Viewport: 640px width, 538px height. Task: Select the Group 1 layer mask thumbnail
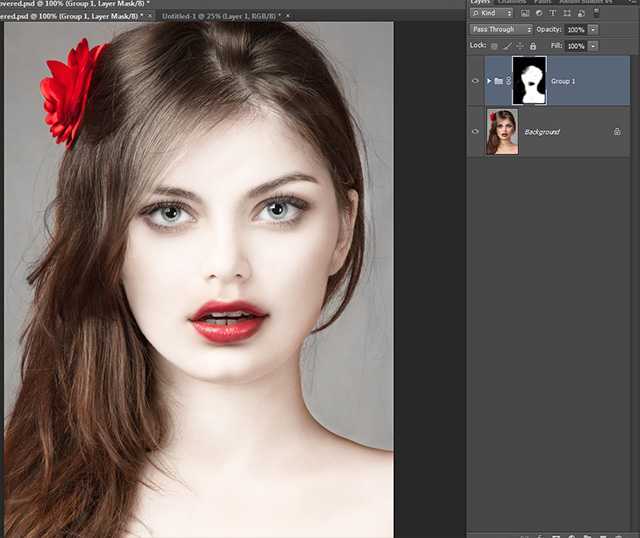coord(528,81)
